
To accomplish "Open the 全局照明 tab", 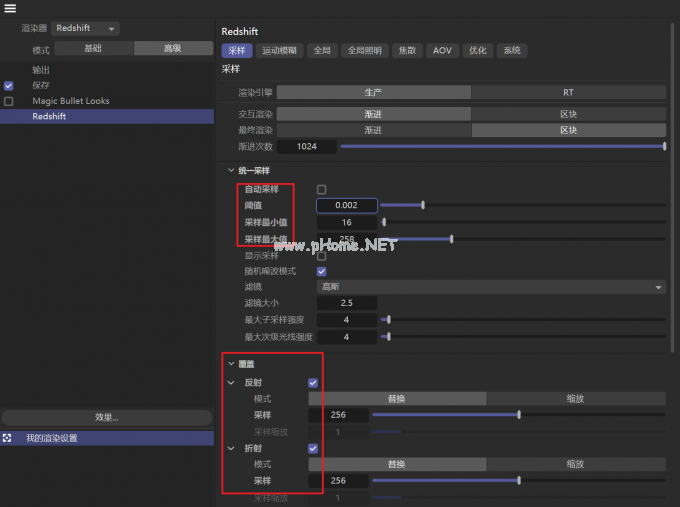I will [365, 51].
